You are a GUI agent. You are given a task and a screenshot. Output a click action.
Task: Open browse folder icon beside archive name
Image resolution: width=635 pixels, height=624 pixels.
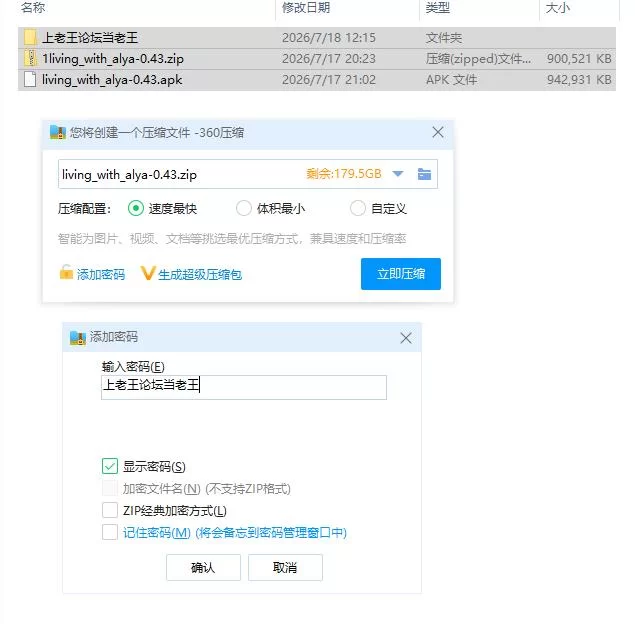(424, 174)
